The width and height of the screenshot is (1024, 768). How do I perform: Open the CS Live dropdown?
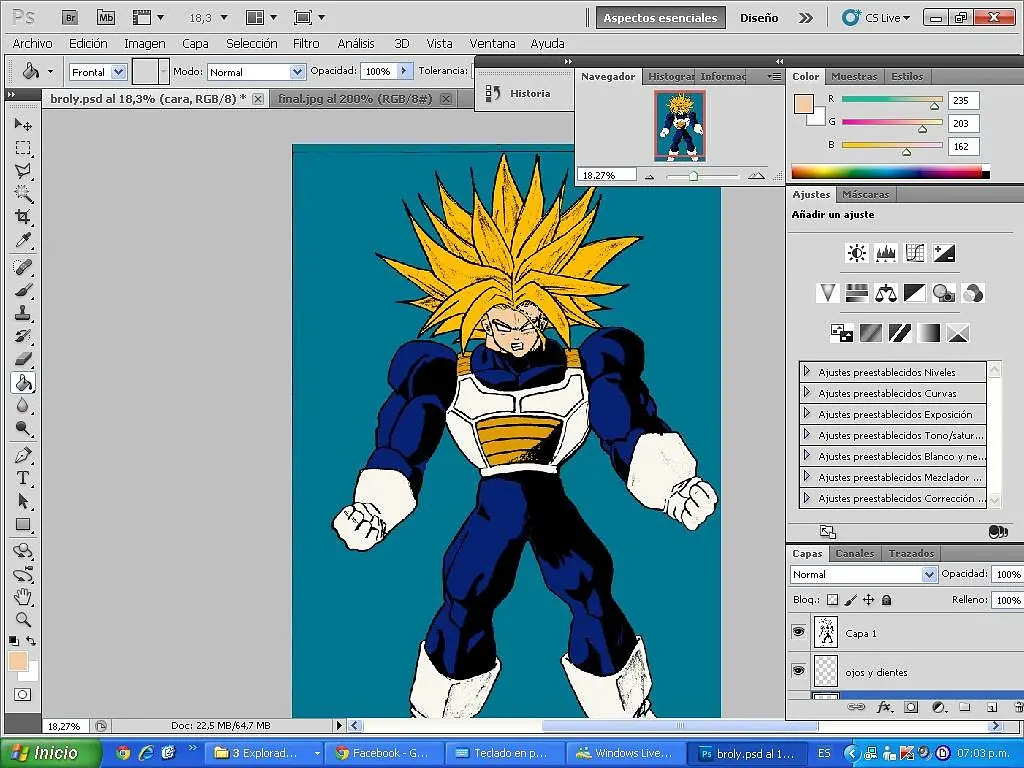tap(877, 18)
